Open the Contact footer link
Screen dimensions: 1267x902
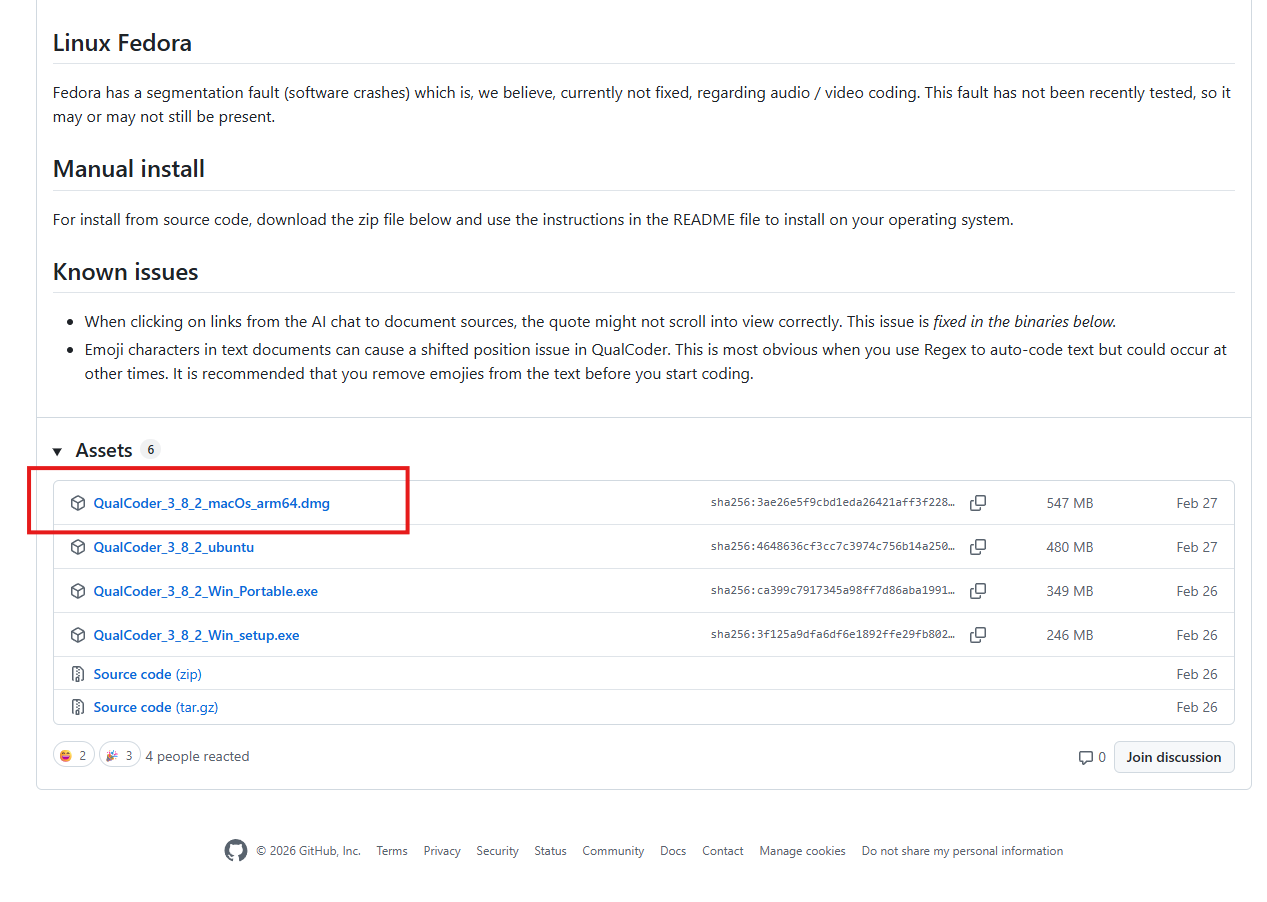click(x=723, y=851)
